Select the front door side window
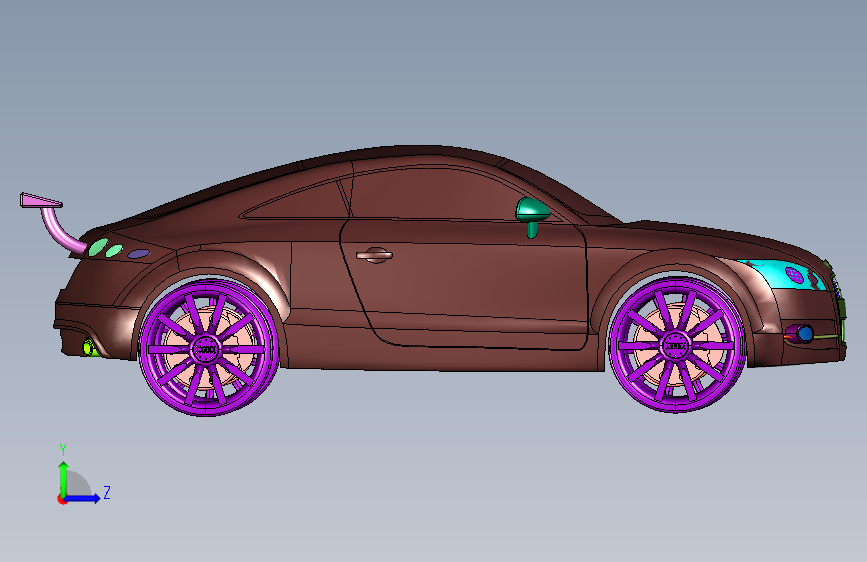The width and height of the screenshot is (867, 562). [442, 195]
